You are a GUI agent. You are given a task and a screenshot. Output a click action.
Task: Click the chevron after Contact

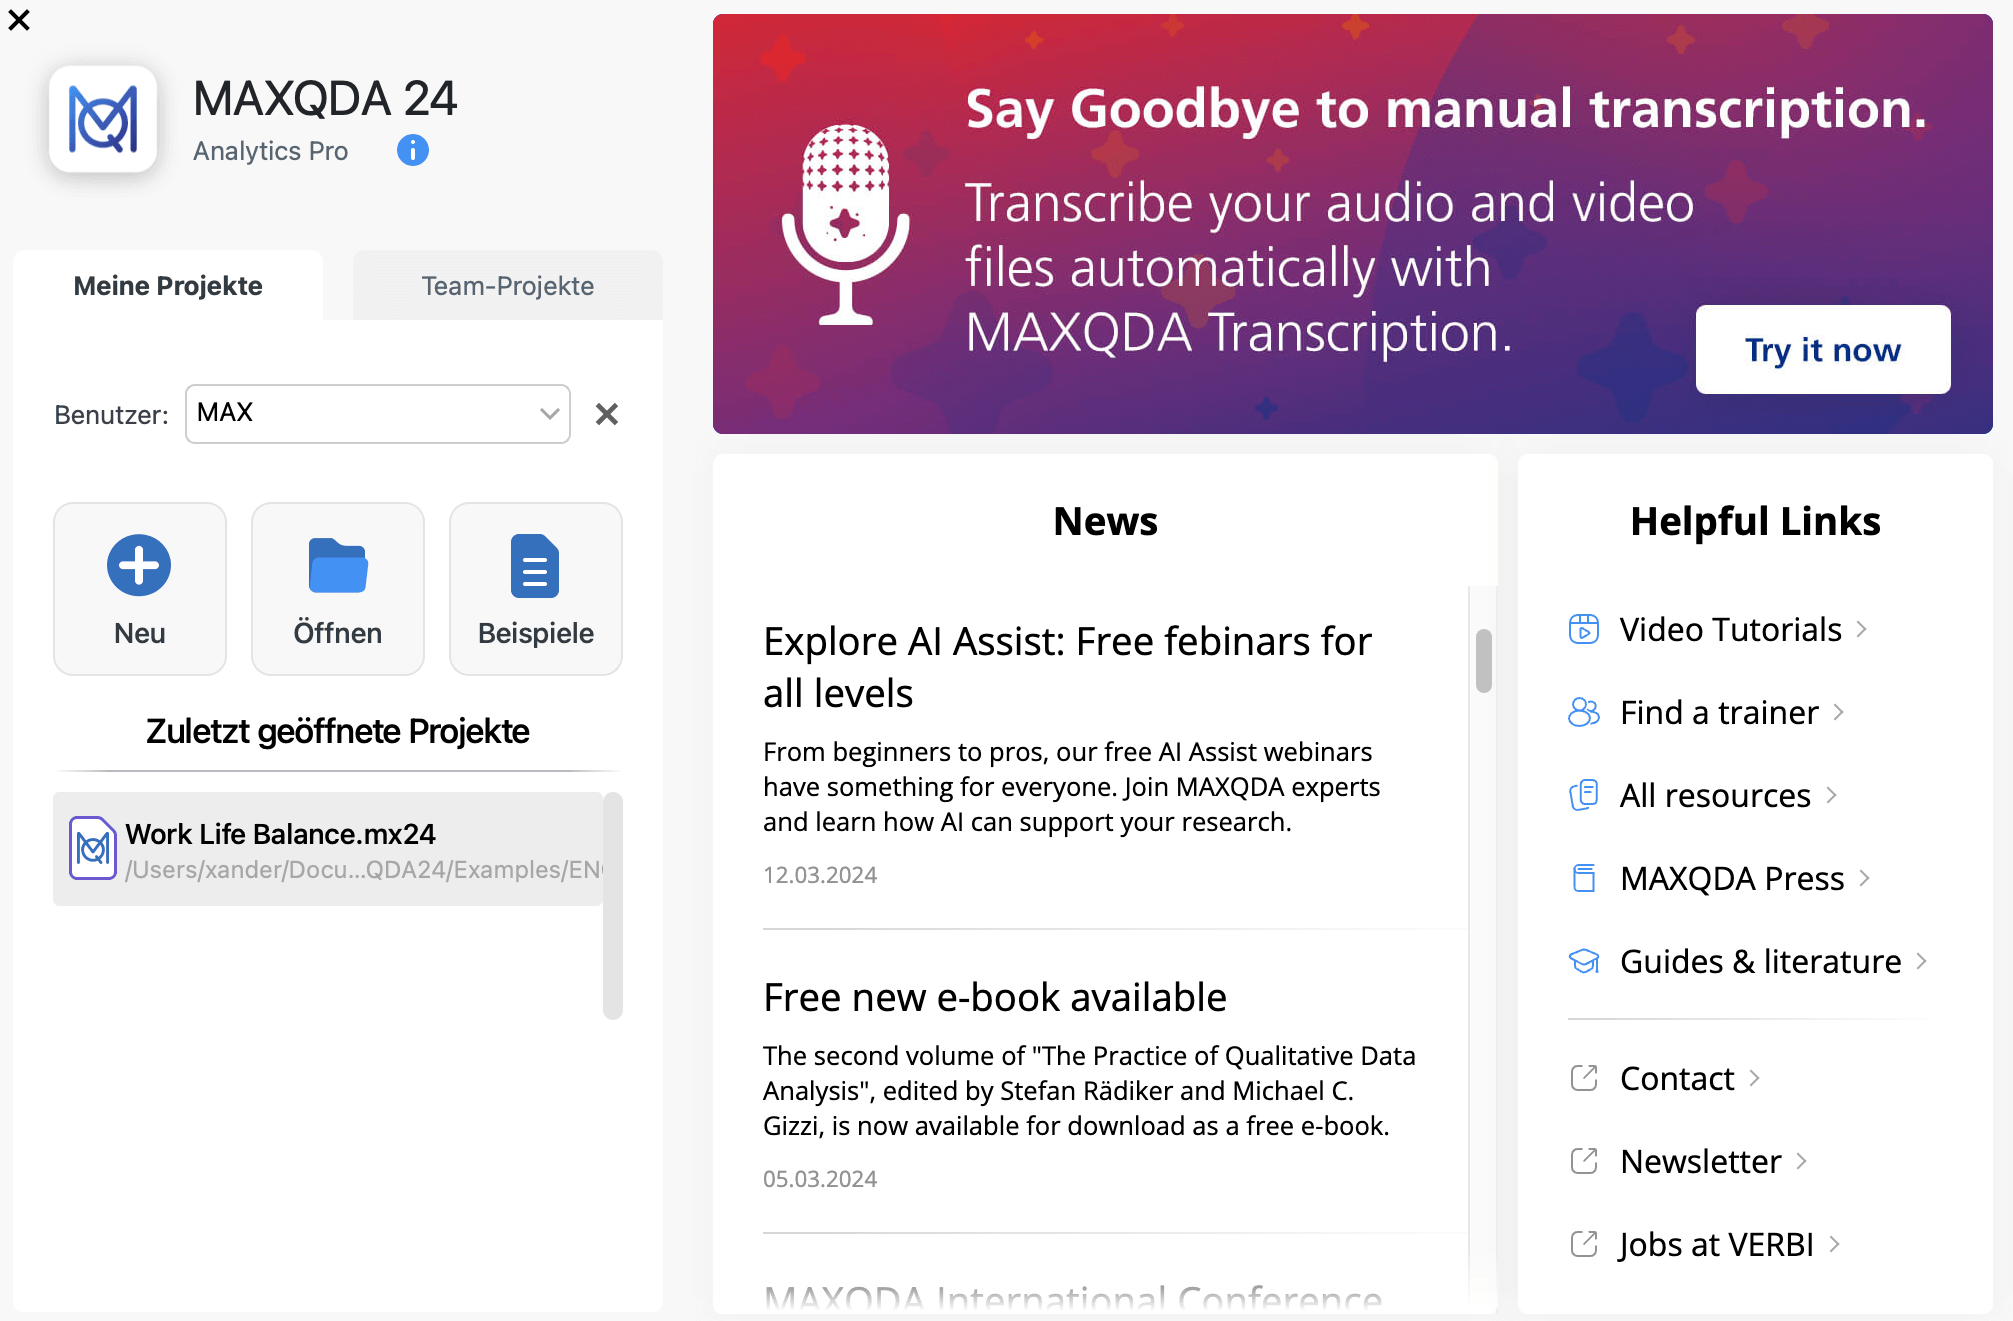click(1755, 1078)
